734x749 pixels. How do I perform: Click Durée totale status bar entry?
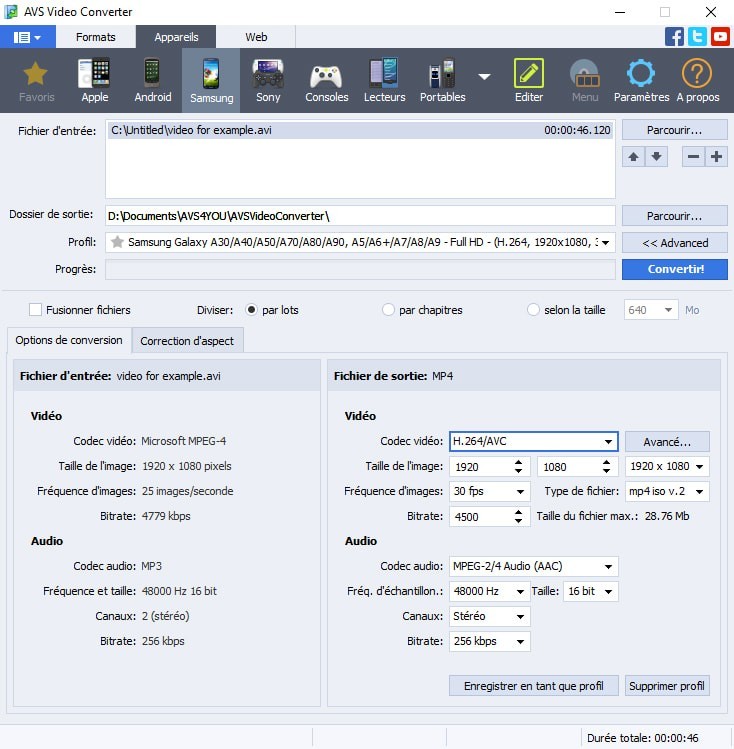coord(642,738)
